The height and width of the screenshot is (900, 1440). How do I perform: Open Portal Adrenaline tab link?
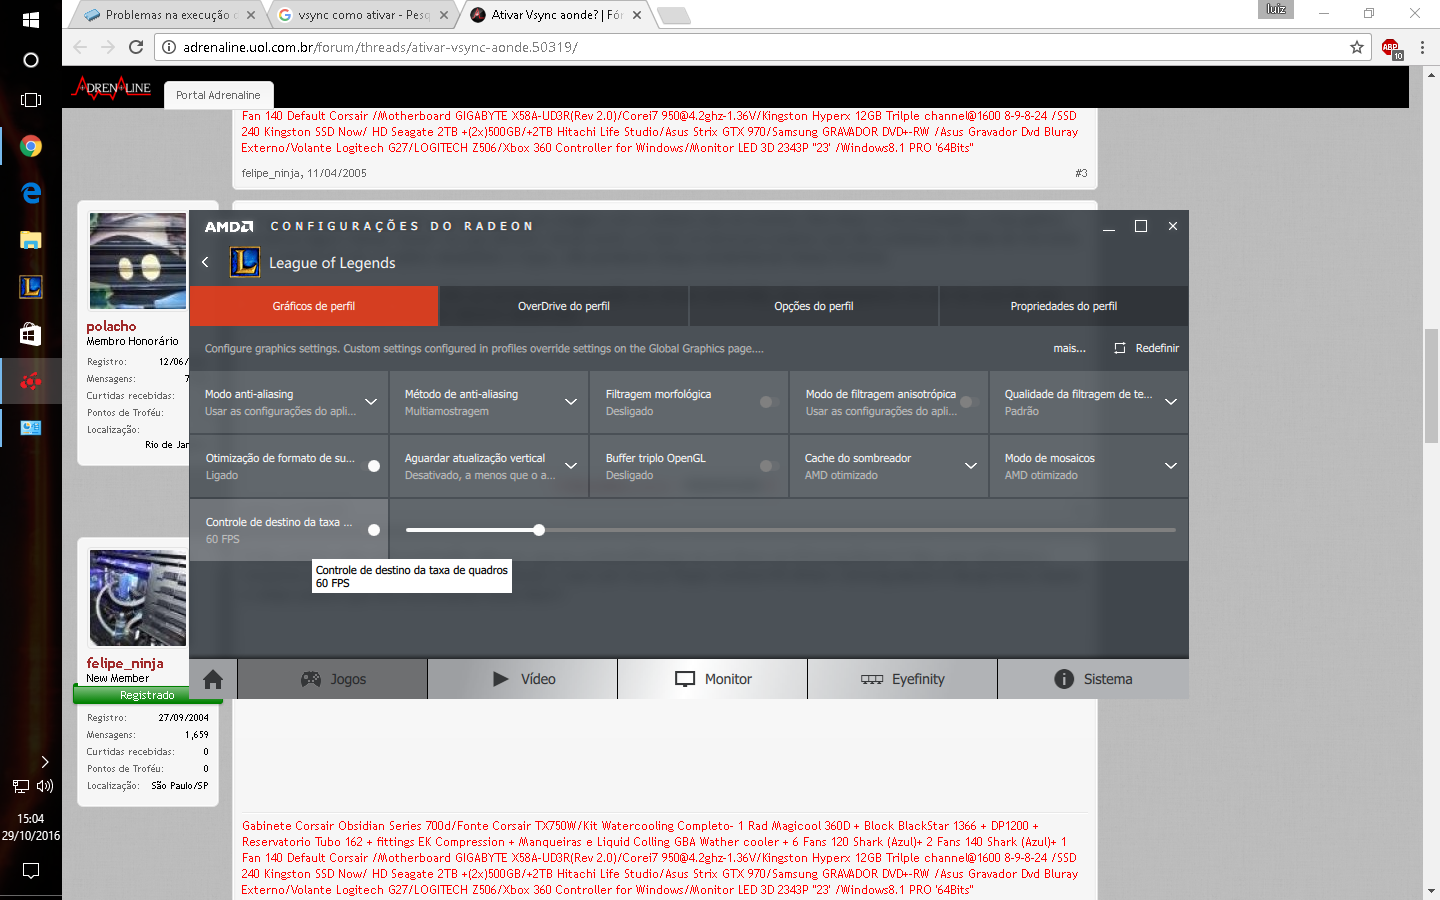coord(218,95)
